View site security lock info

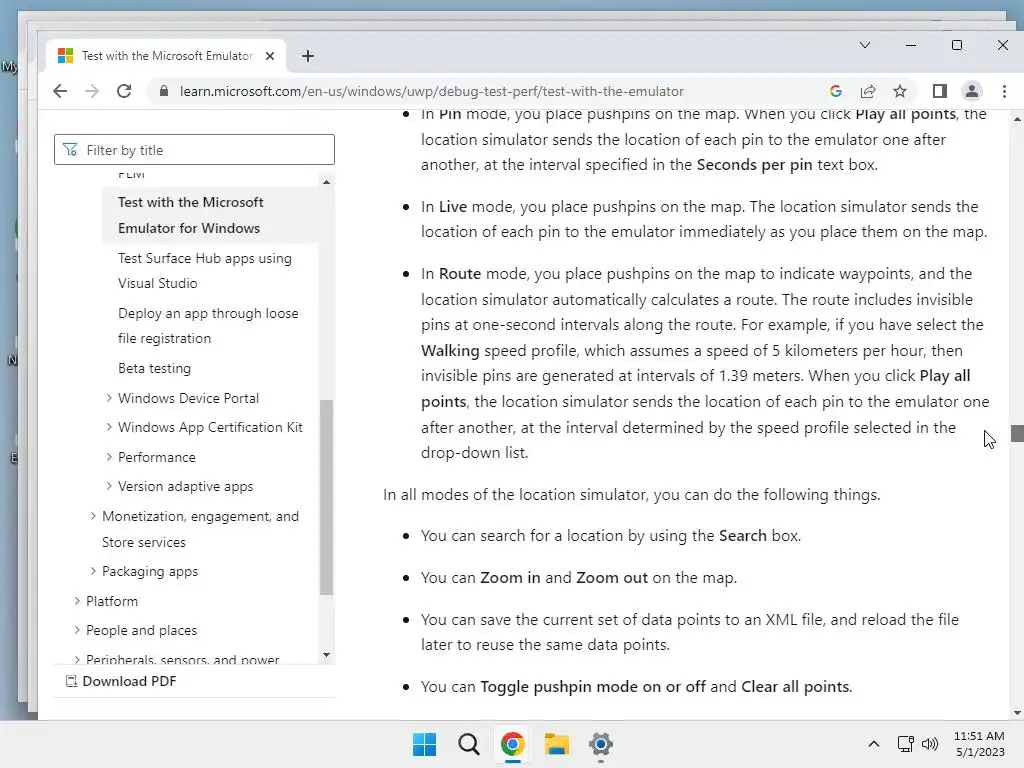click(164, 91)
